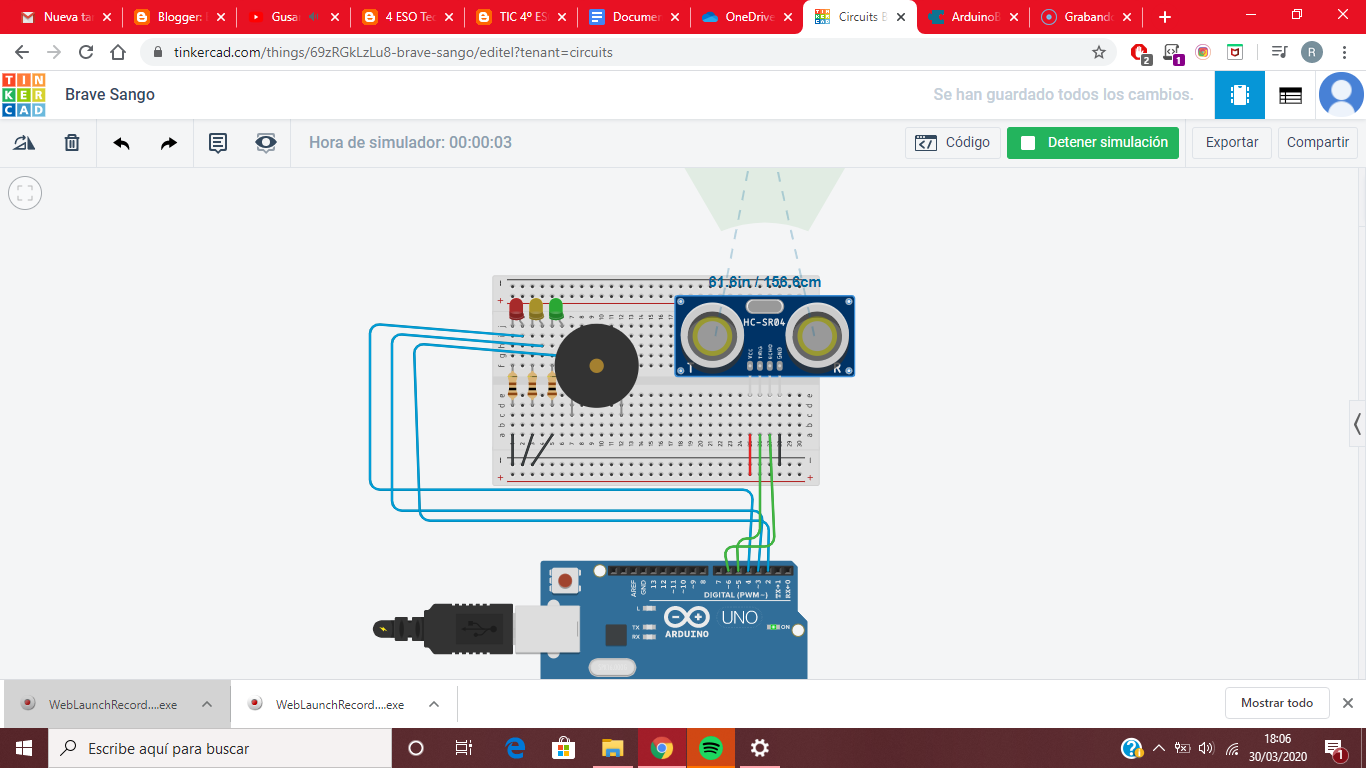1366x768 pixels.
Task: Click the red LED on breadboard
Action: [516, 309]
